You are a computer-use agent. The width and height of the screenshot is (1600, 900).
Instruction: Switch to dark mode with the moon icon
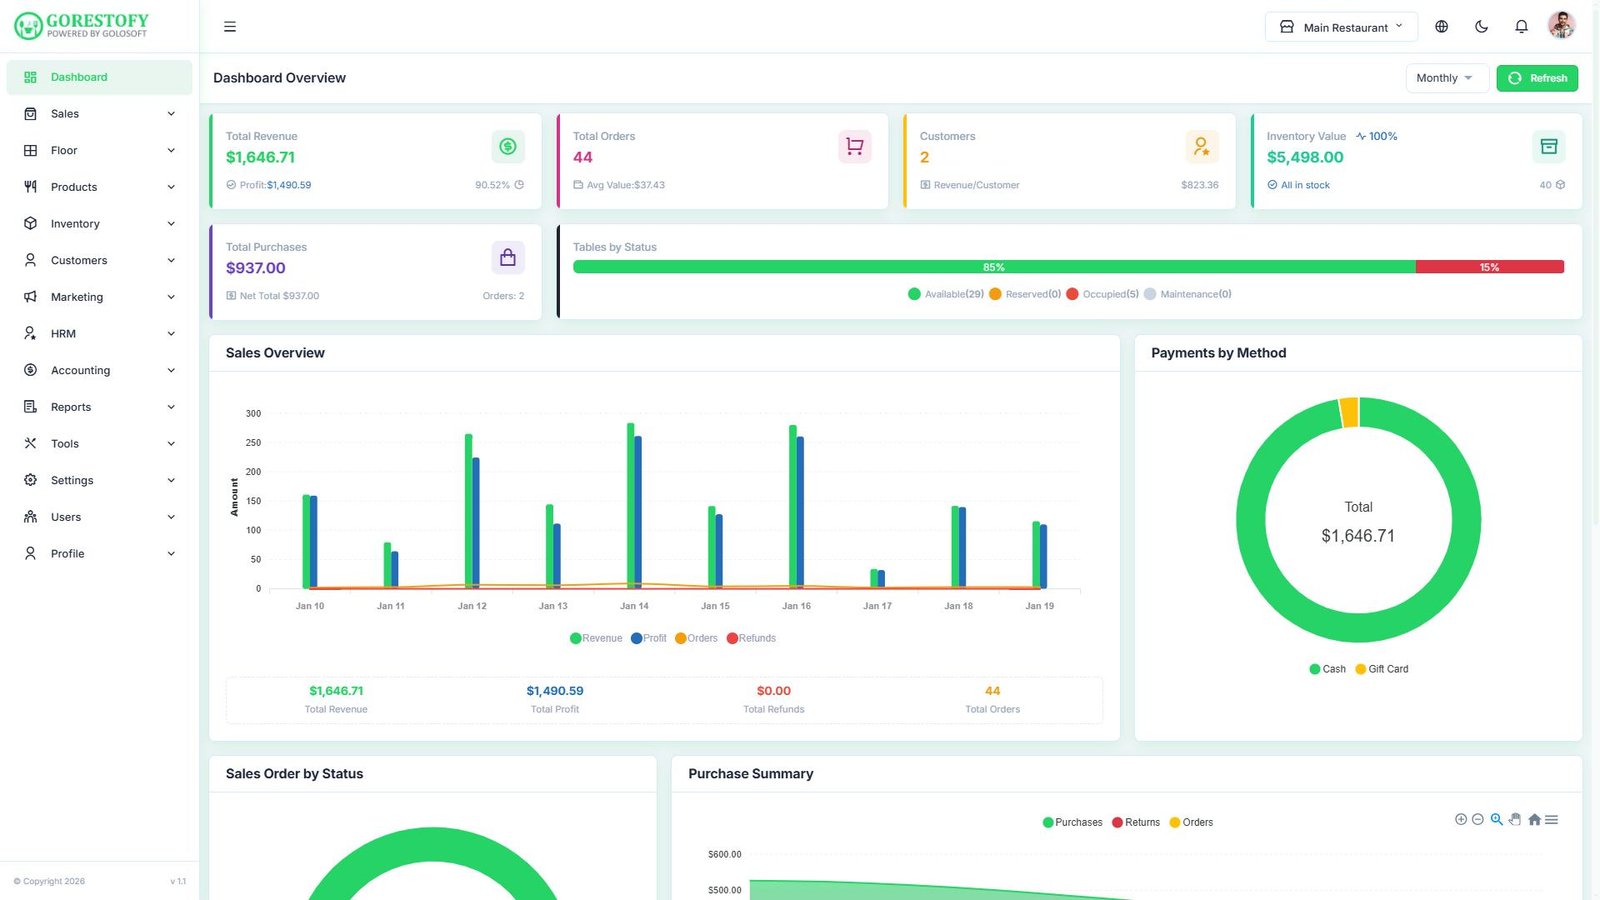[x=1481, y=27]
